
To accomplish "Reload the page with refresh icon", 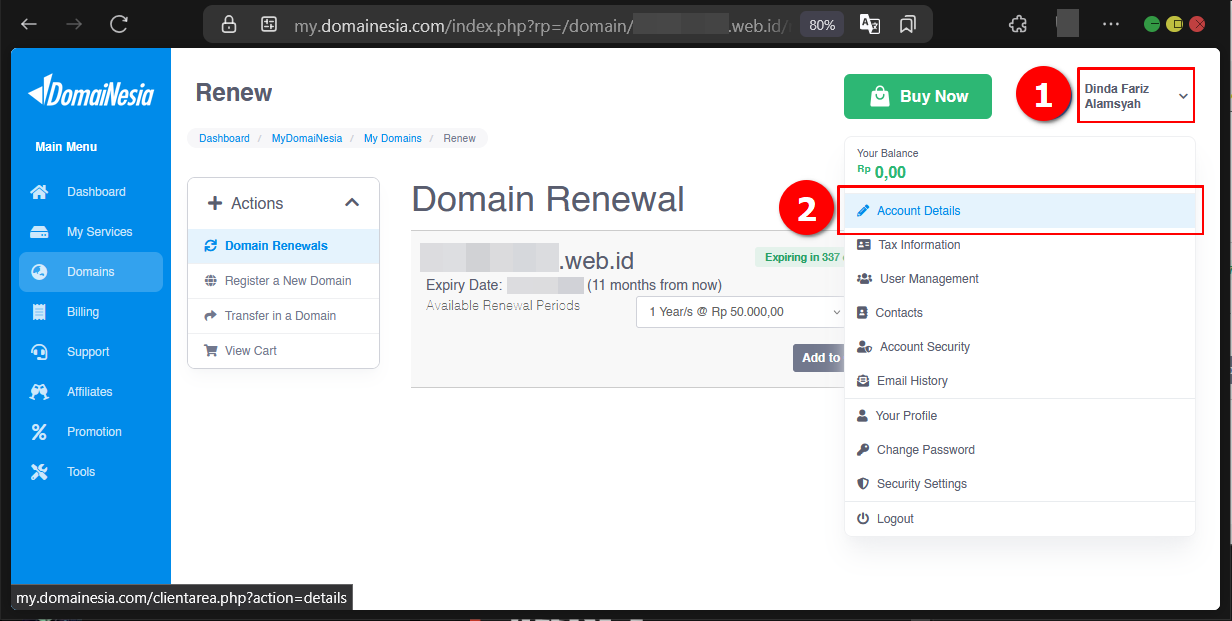I will click(x=119, y=24).
